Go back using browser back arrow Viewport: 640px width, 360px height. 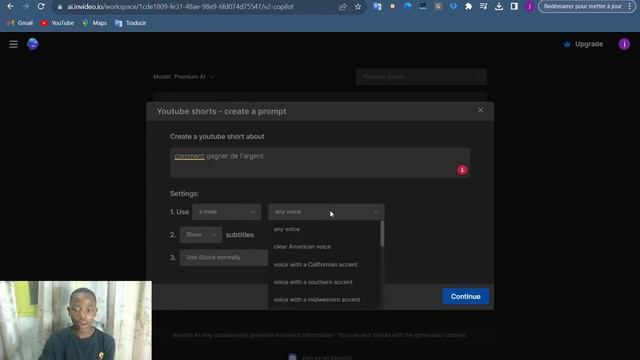11,7
